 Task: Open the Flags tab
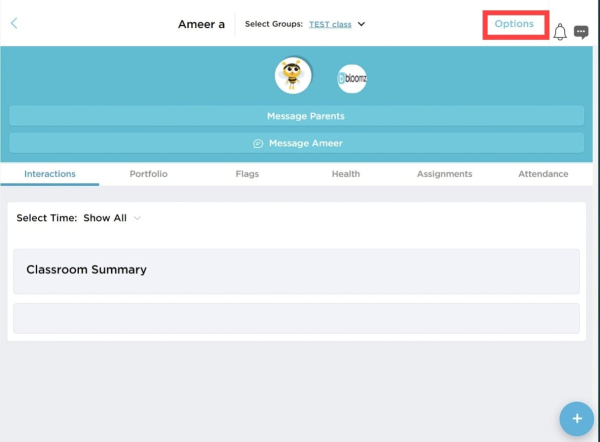(247, 174)
